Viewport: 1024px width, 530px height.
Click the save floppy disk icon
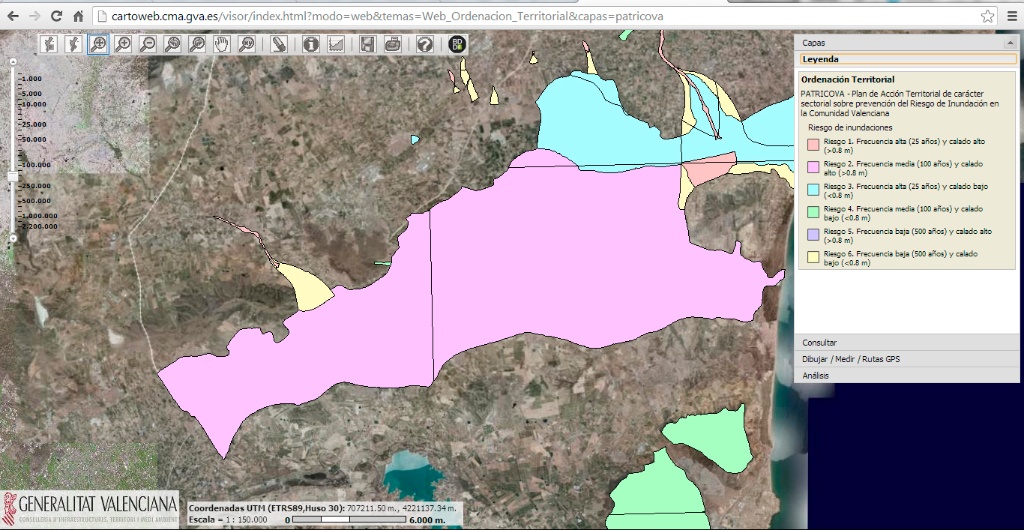click(368, 44)
